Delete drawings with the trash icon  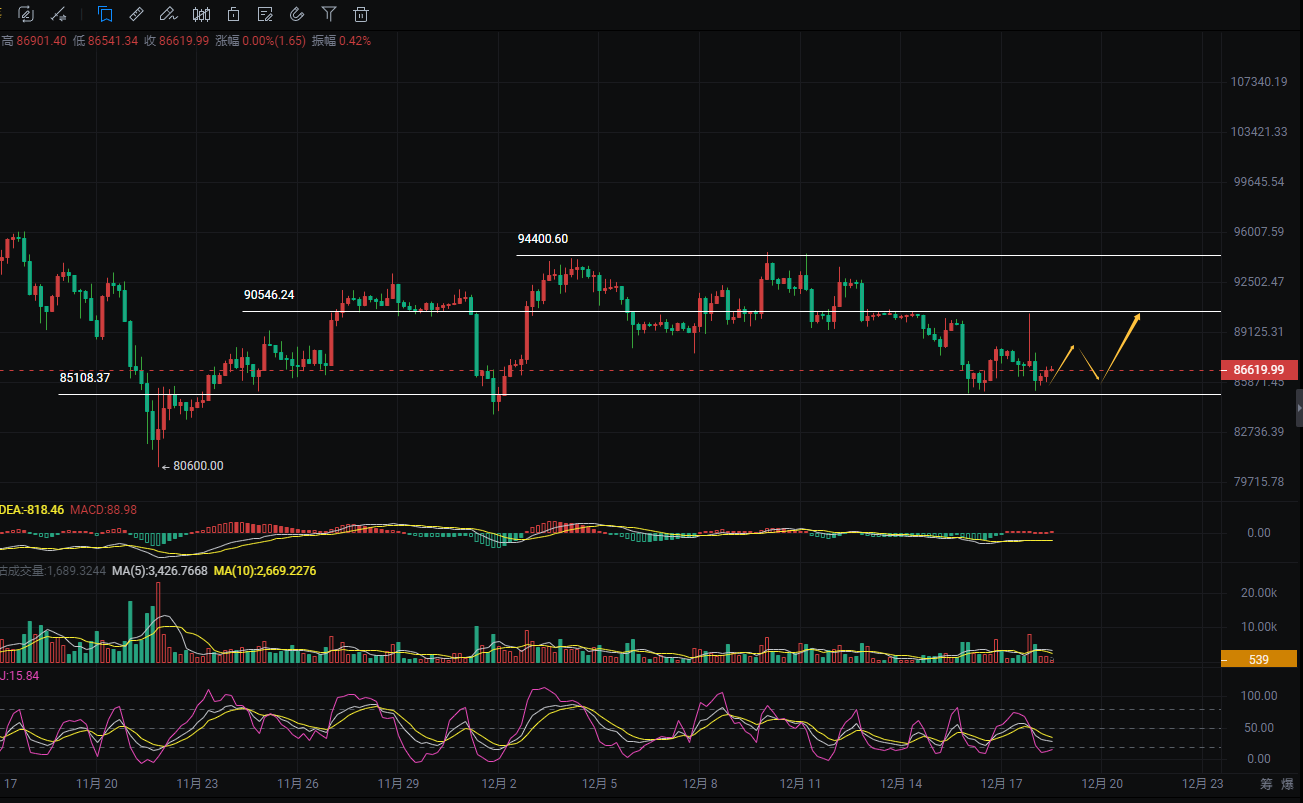point(361,14)
